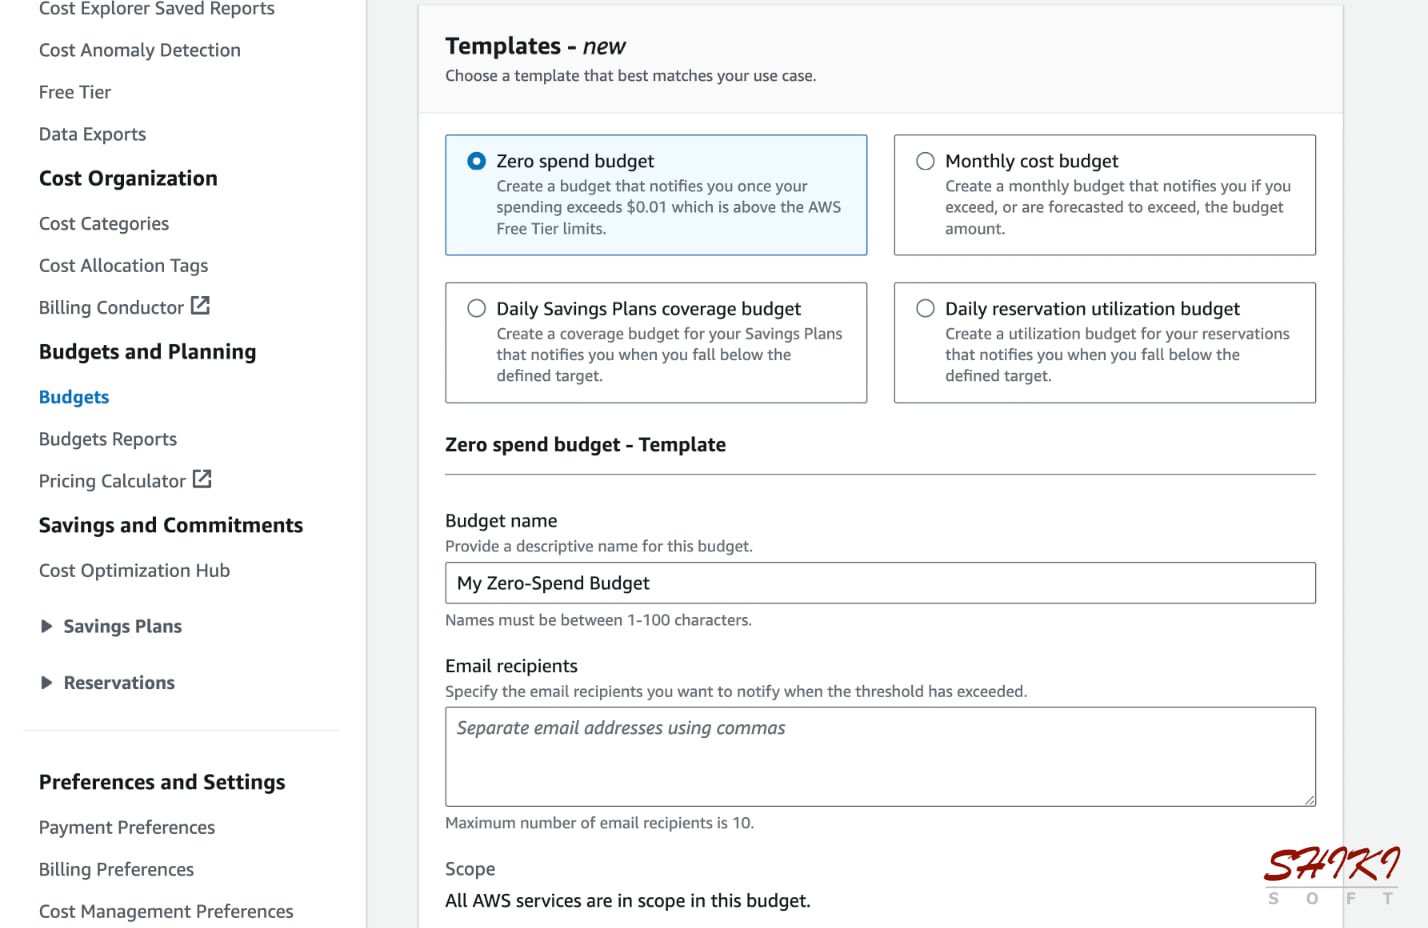Open Payment Preferences
This screenshot has width=1428, height=928.
pos(127,828)
